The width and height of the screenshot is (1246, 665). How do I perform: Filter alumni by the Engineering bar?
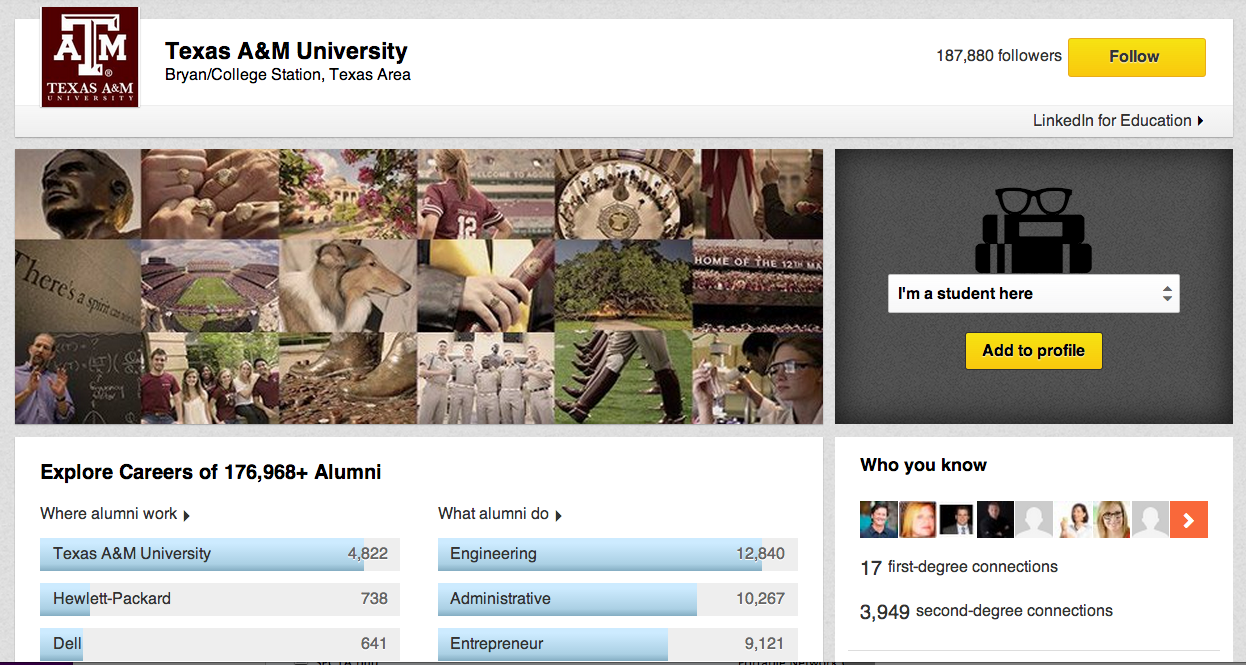[617, 554]
